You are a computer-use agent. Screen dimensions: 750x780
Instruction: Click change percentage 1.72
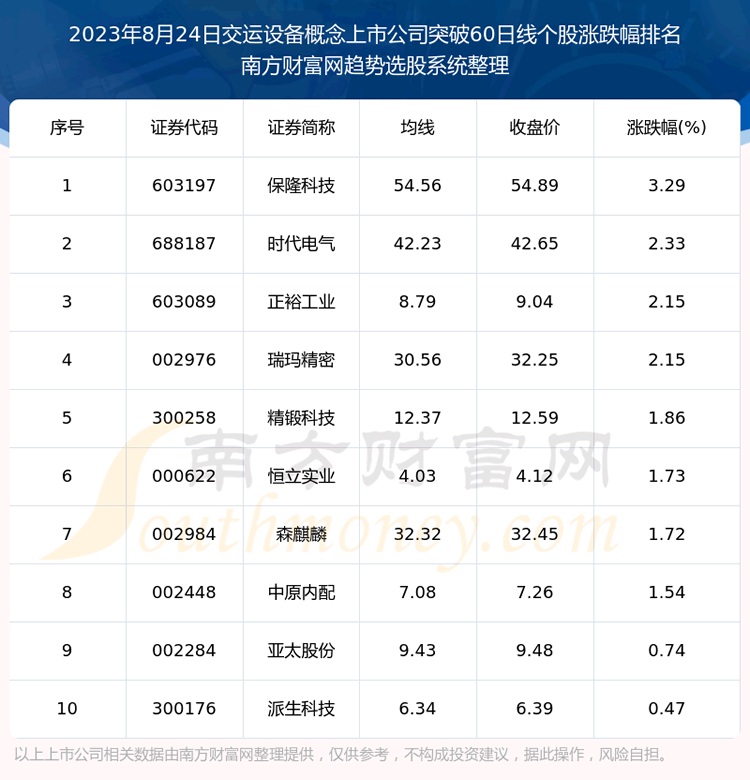click(x=666, y=534)
